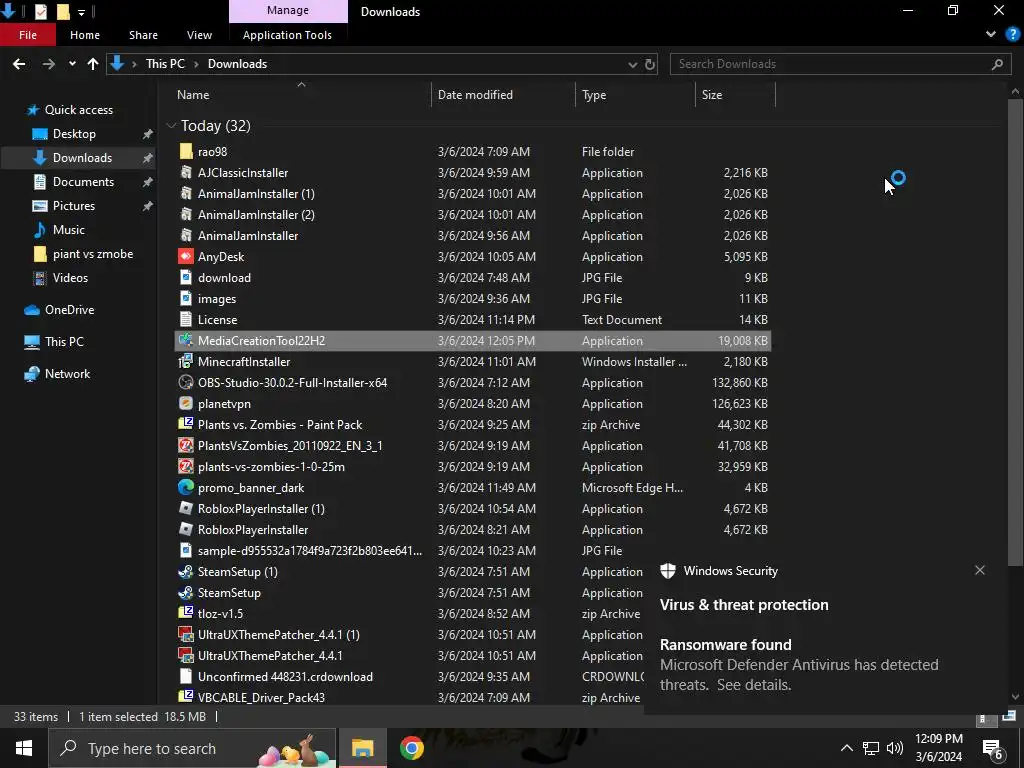This screenshot has height=768, width=1024.
Task: Select PlantsVsZombies_20110922_EN_3_1 icon
Action: click(186, 445)
